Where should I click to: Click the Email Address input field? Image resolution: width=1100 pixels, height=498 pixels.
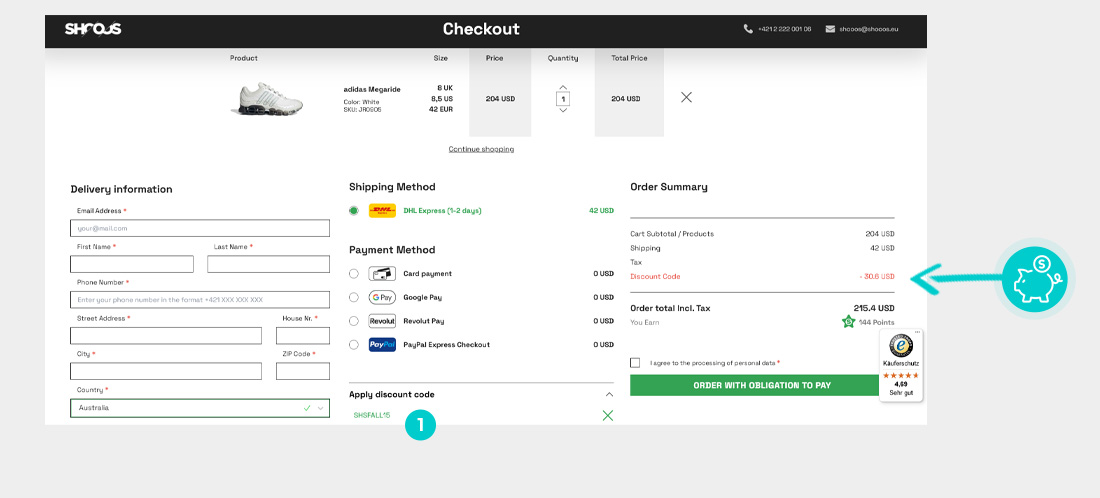(x=200, y=228)
